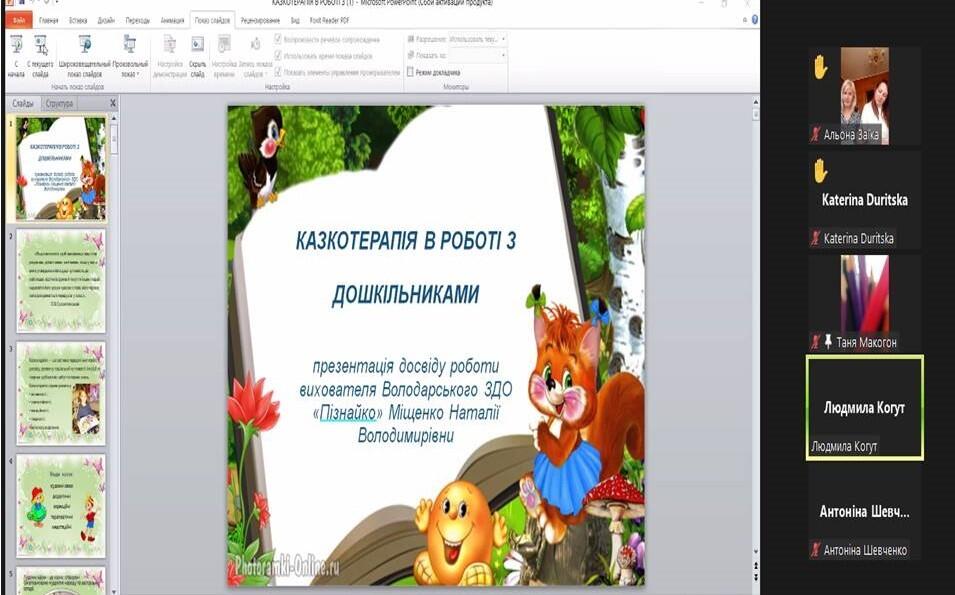This screenshot has height=595, width=955.
Task: Select Таня Макогон video tile
Action: point(865,303)
